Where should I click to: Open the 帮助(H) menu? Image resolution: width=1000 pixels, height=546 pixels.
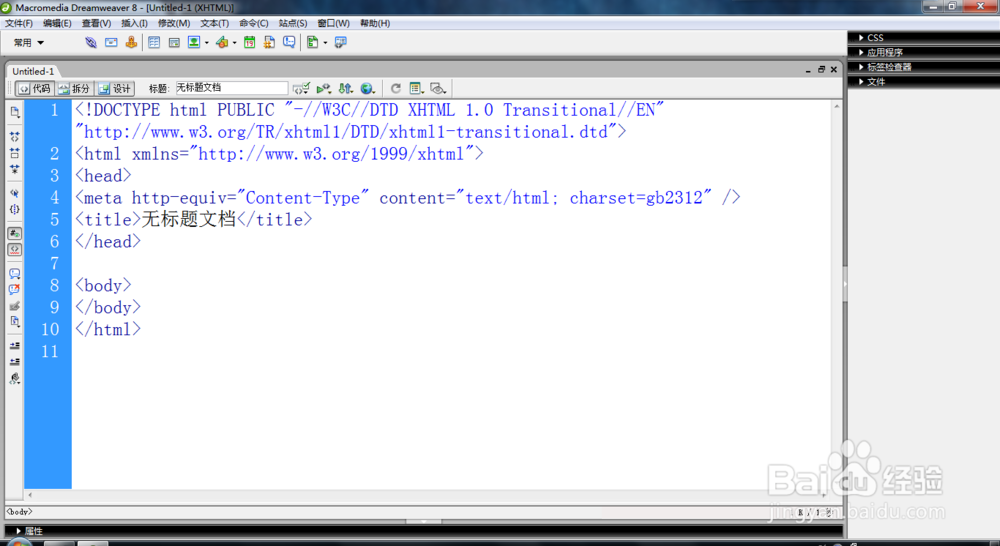pos(375,23)
